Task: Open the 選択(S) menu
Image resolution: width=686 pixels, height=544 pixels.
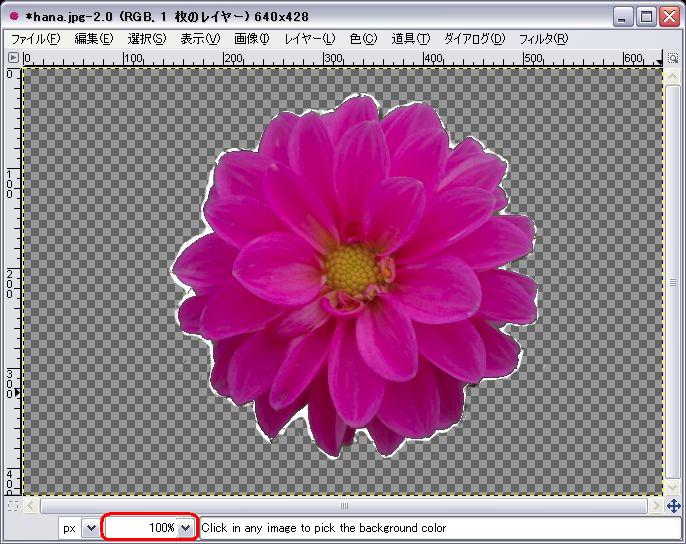Action: click(x=147, y=39)
